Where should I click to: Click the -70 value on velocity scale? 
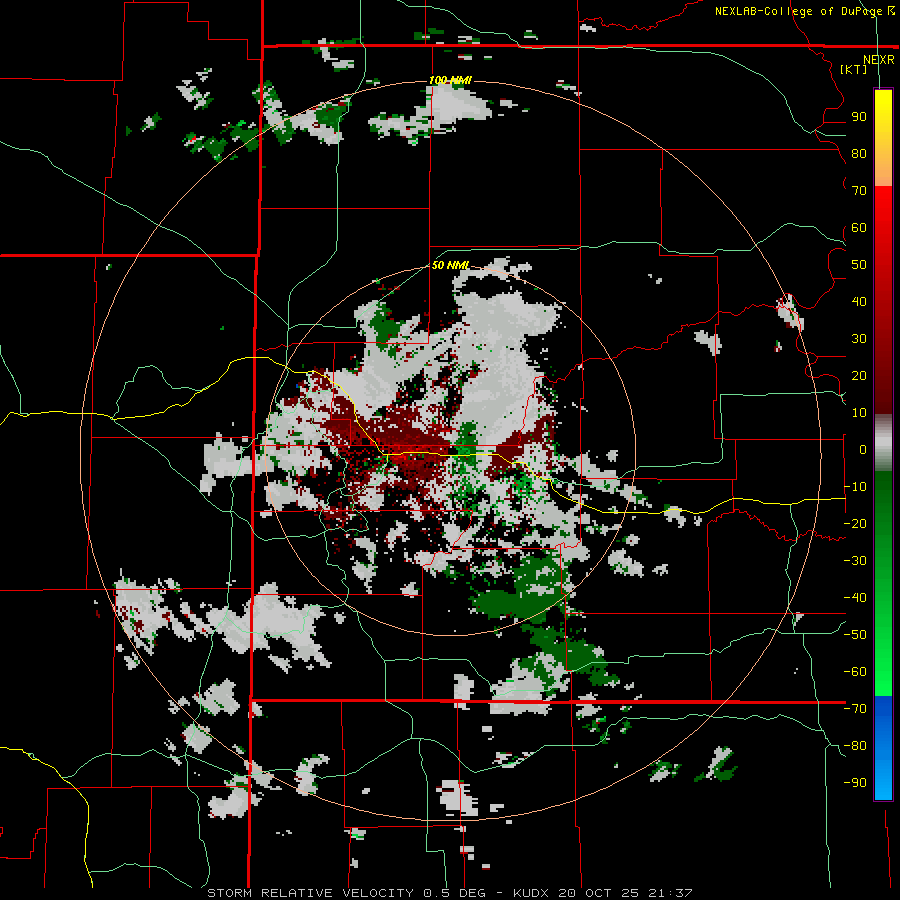pyautogui.click(x=855, y=709)
